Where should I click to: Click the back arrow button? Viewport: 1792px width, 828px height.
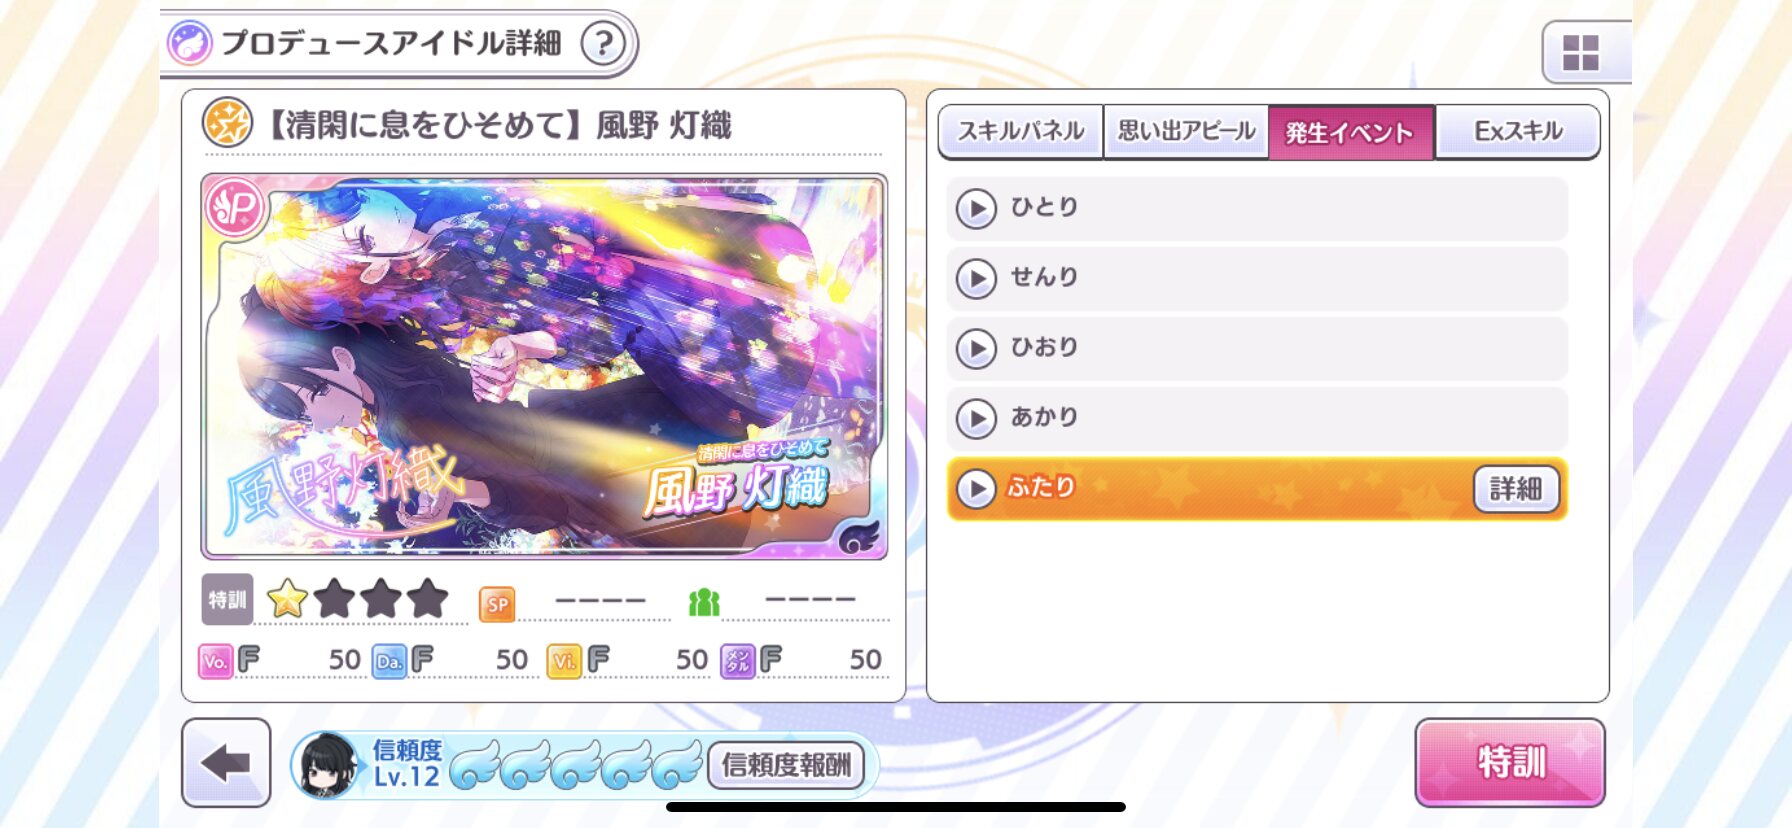click(226, 762)
